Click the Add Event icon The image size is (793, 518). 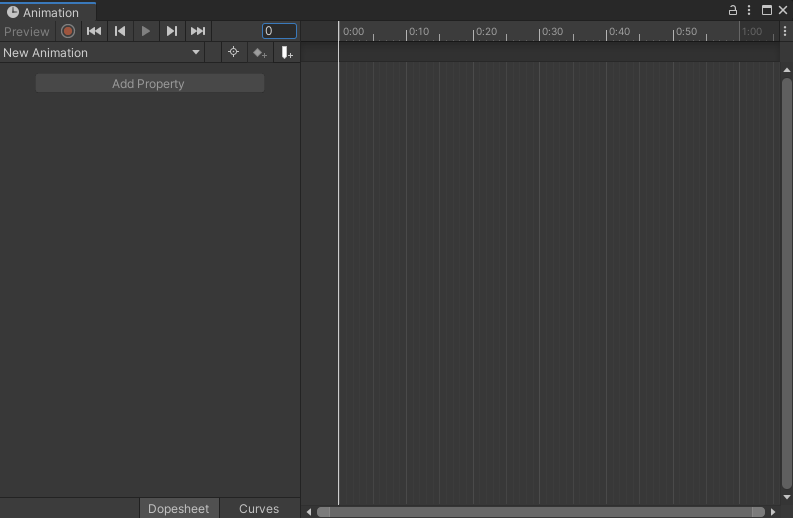click(x=287, y=53)
